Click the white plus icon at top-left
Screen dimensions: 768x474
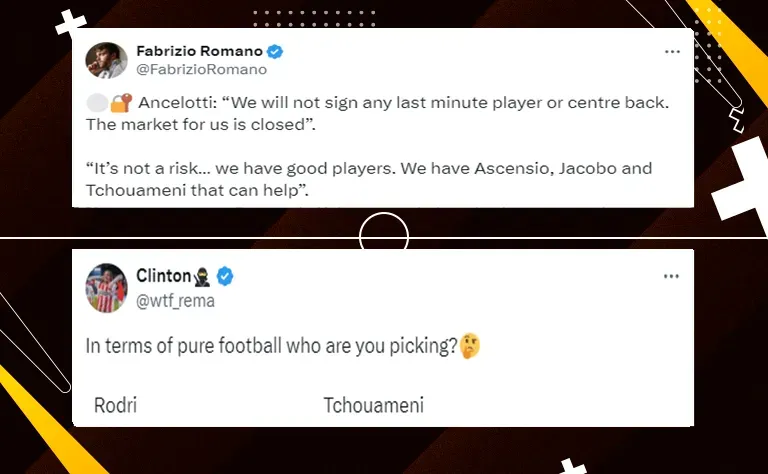point(71,24)
